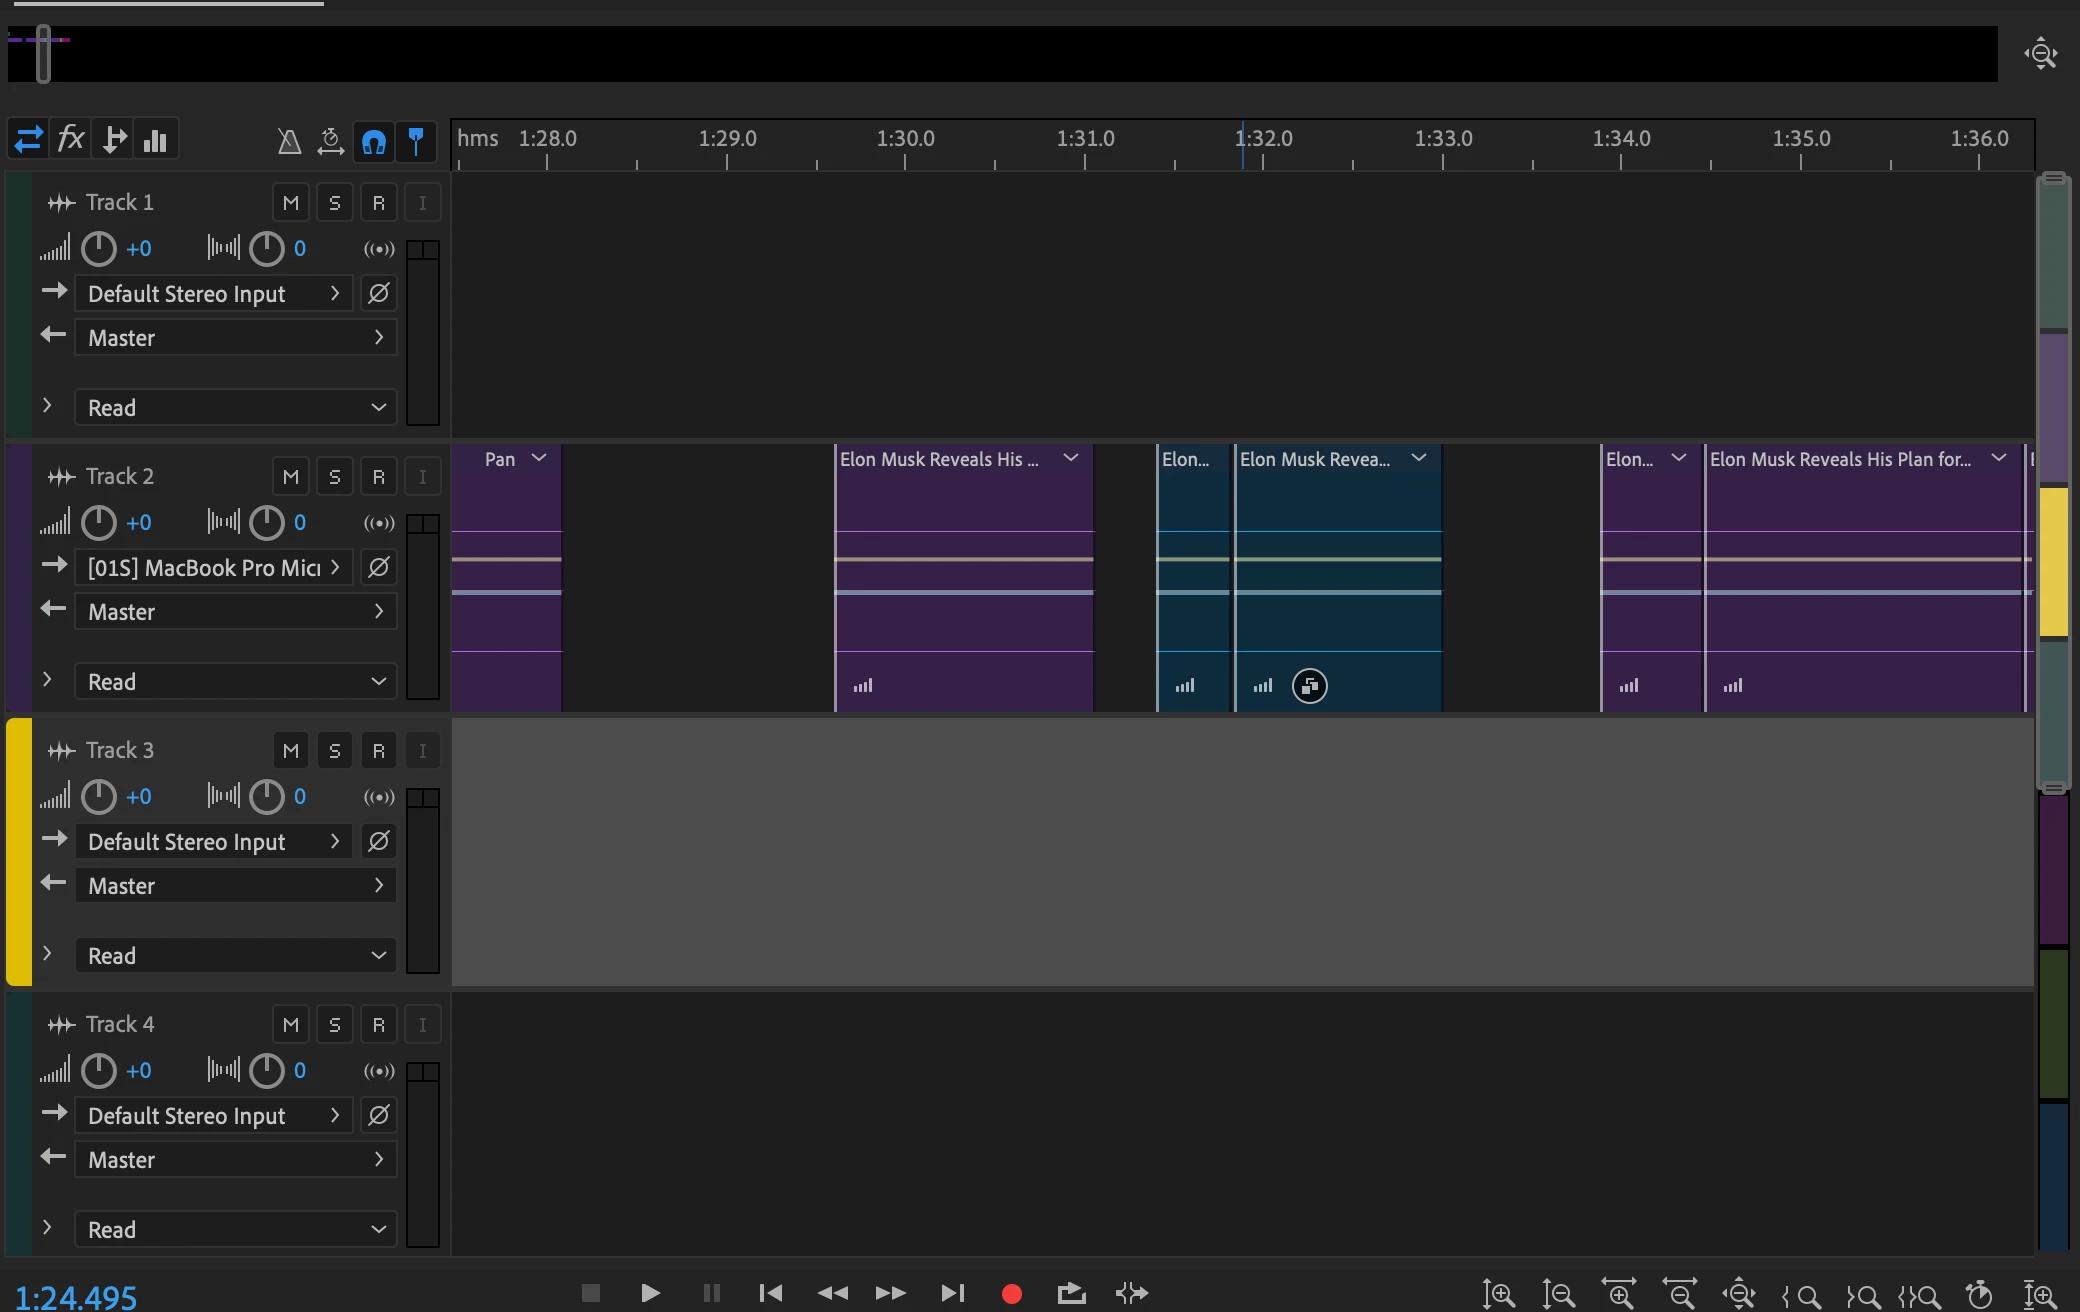Open the Pan clip dropdown arrow

[539, 458]
